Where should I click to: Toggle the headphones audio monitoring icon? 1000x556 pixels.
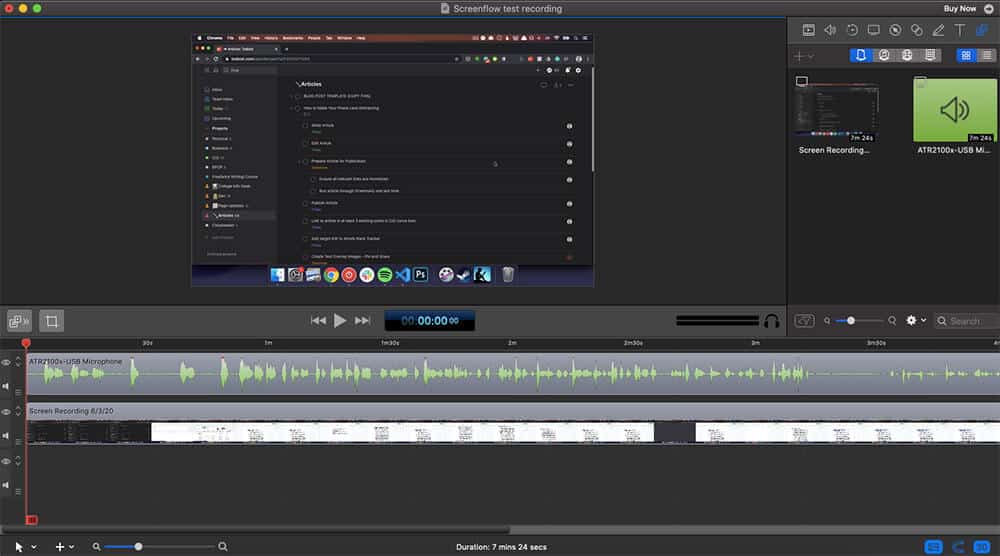coord(772,321)
